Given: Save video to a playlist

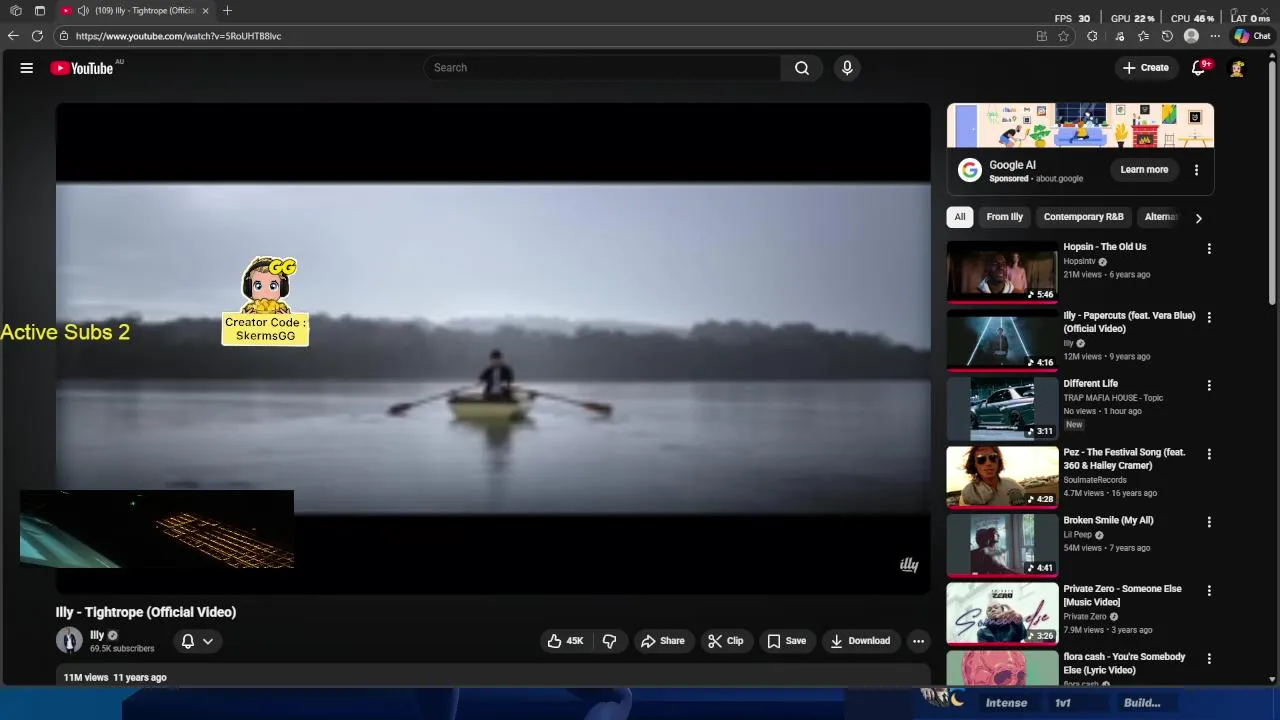Looking at the screenshot, I should 786,641.
